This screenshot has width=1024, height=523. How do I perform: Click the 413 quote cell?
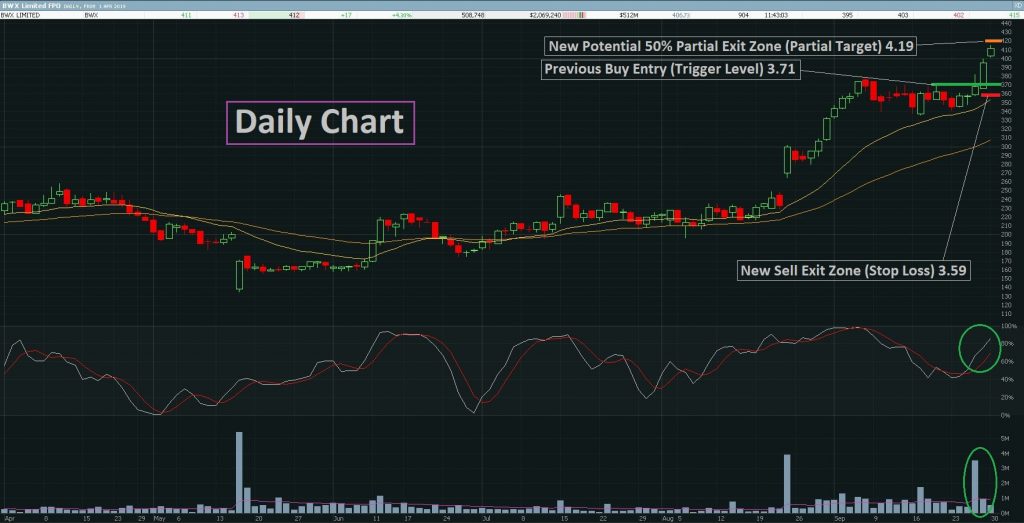point(238,14)
